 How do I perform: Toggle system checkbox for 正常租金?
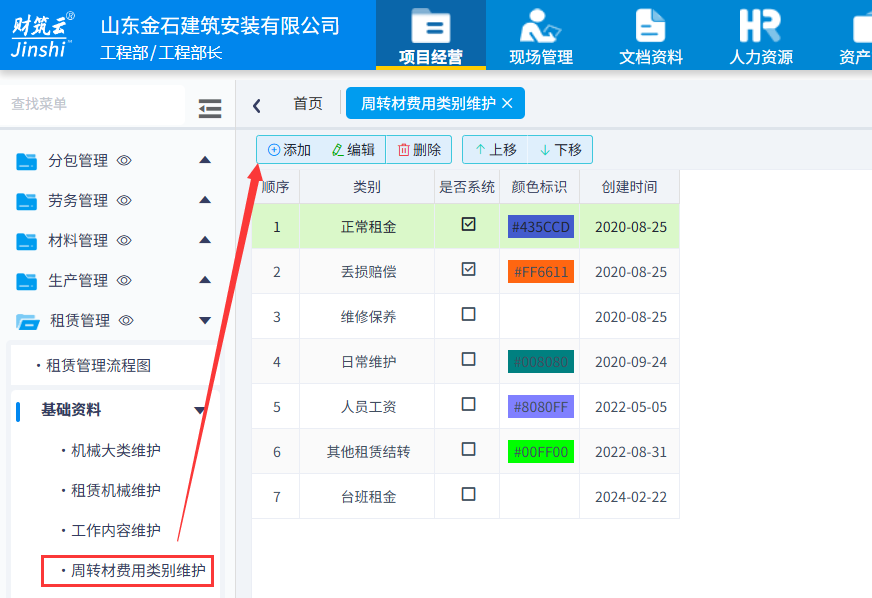pos(468,224)
